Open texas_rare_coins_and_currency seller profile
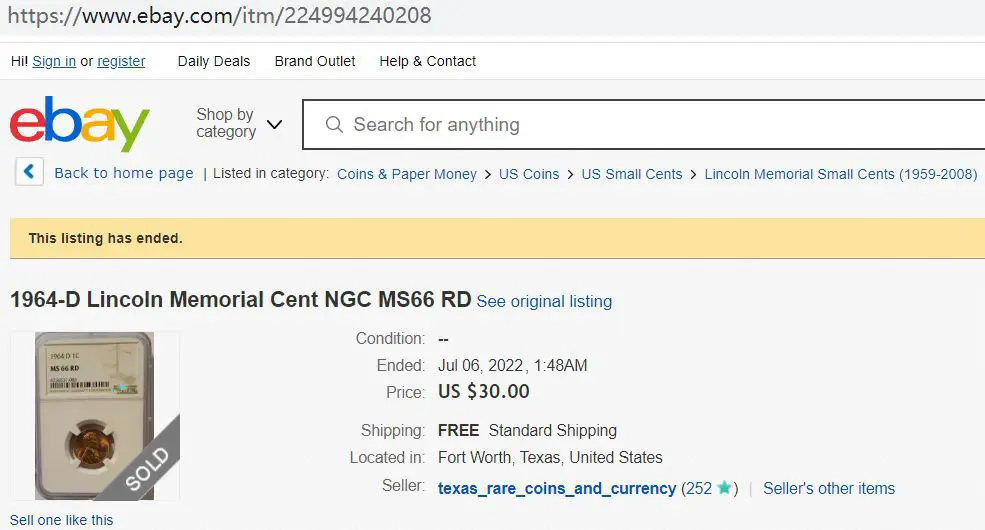 [x=557, y=489]
